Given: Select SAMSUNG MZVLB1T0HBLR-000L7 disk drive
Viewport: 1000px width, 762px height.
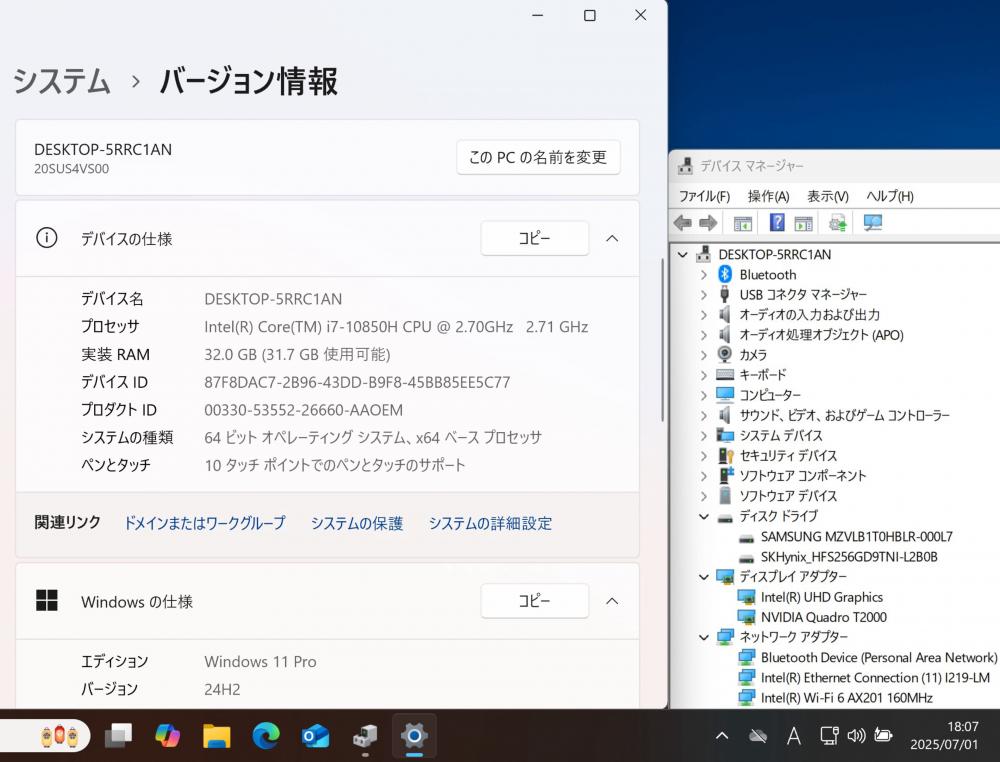Looking at the screenshot, I should tap(857, 537).
